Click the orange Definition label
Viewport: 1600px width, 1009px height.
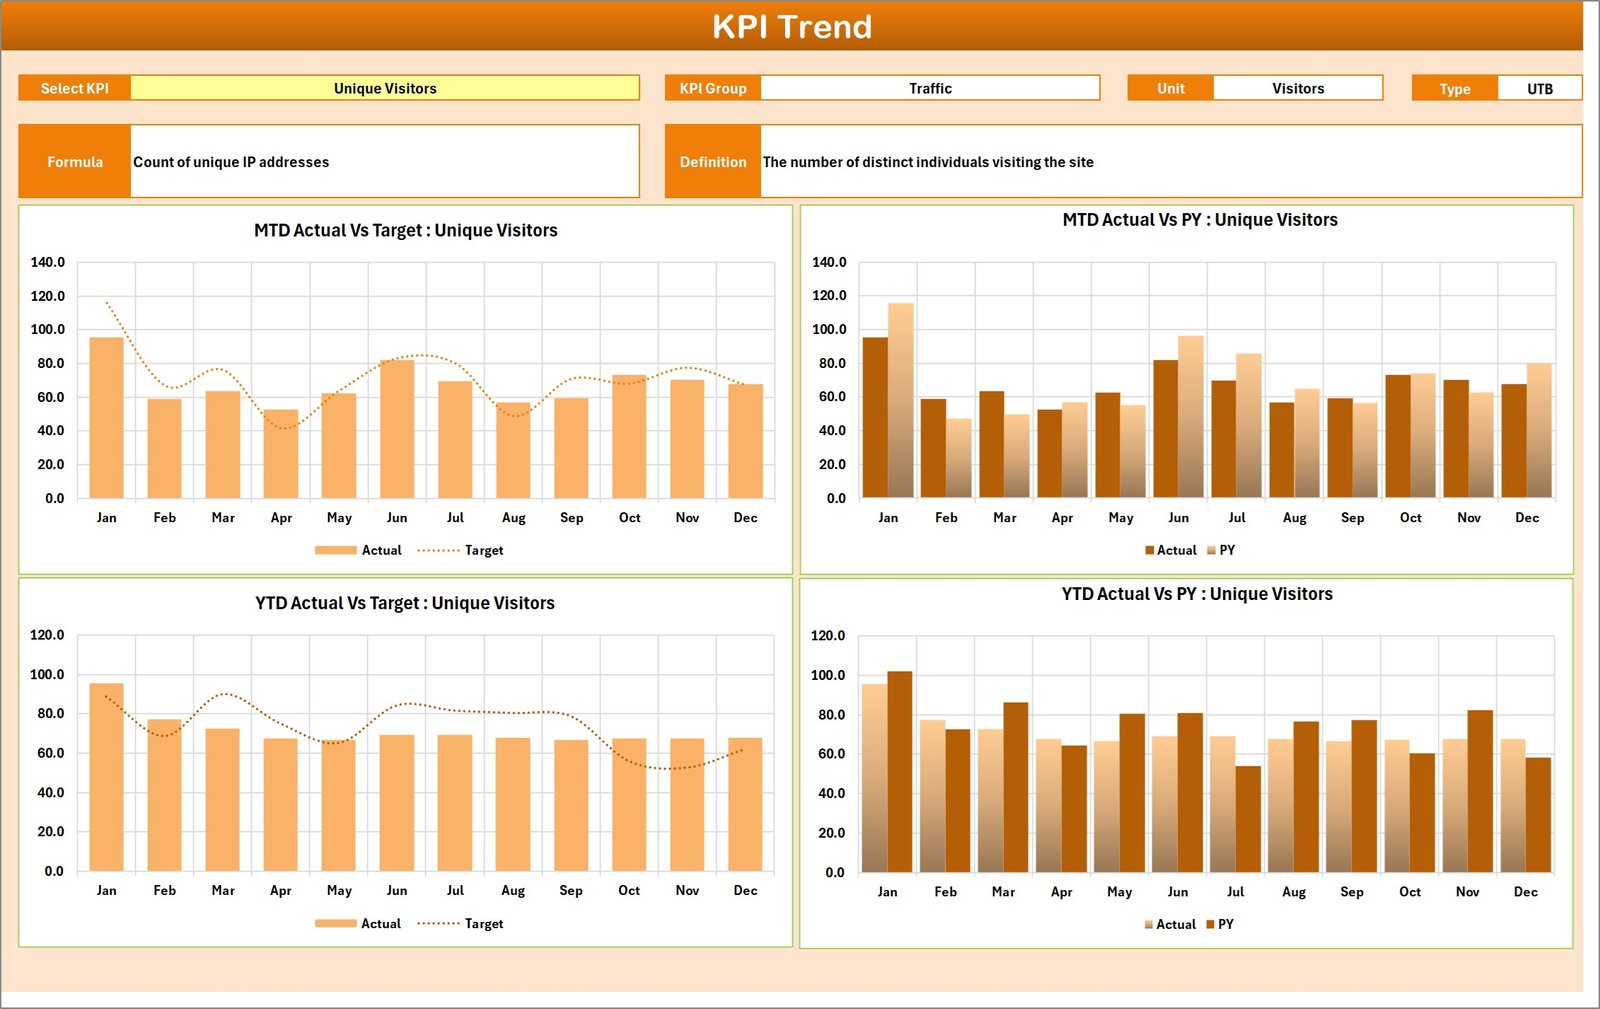(x=712, y=161)
